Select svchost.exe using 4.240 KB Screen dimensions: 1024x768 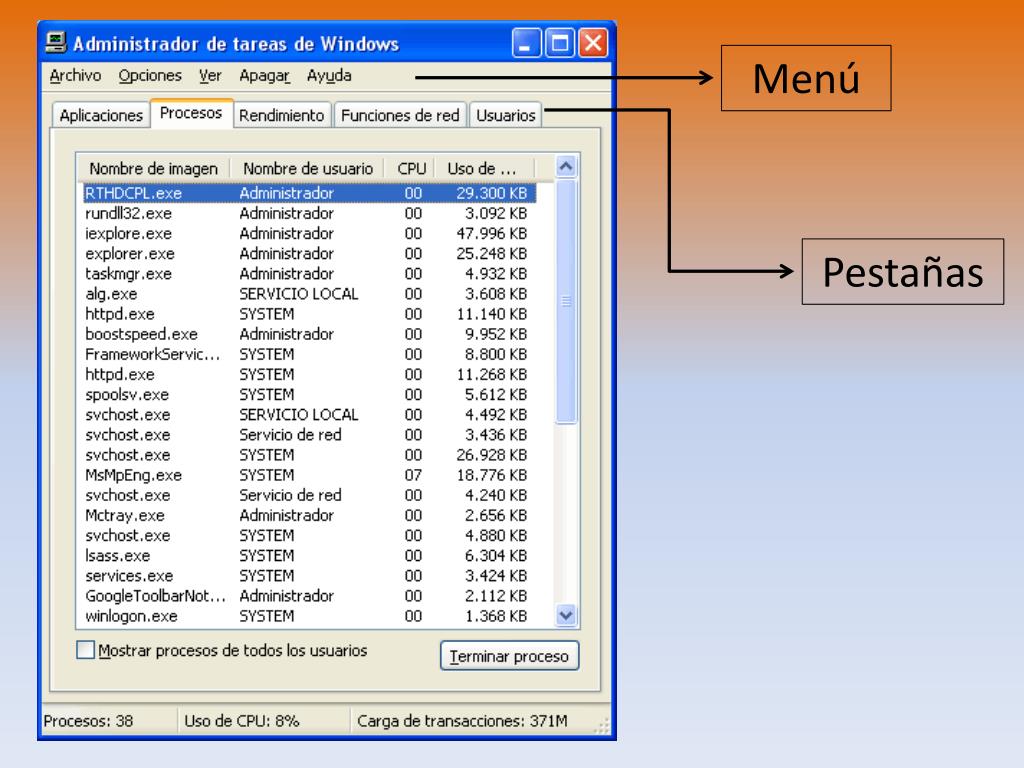pos(310,496)
